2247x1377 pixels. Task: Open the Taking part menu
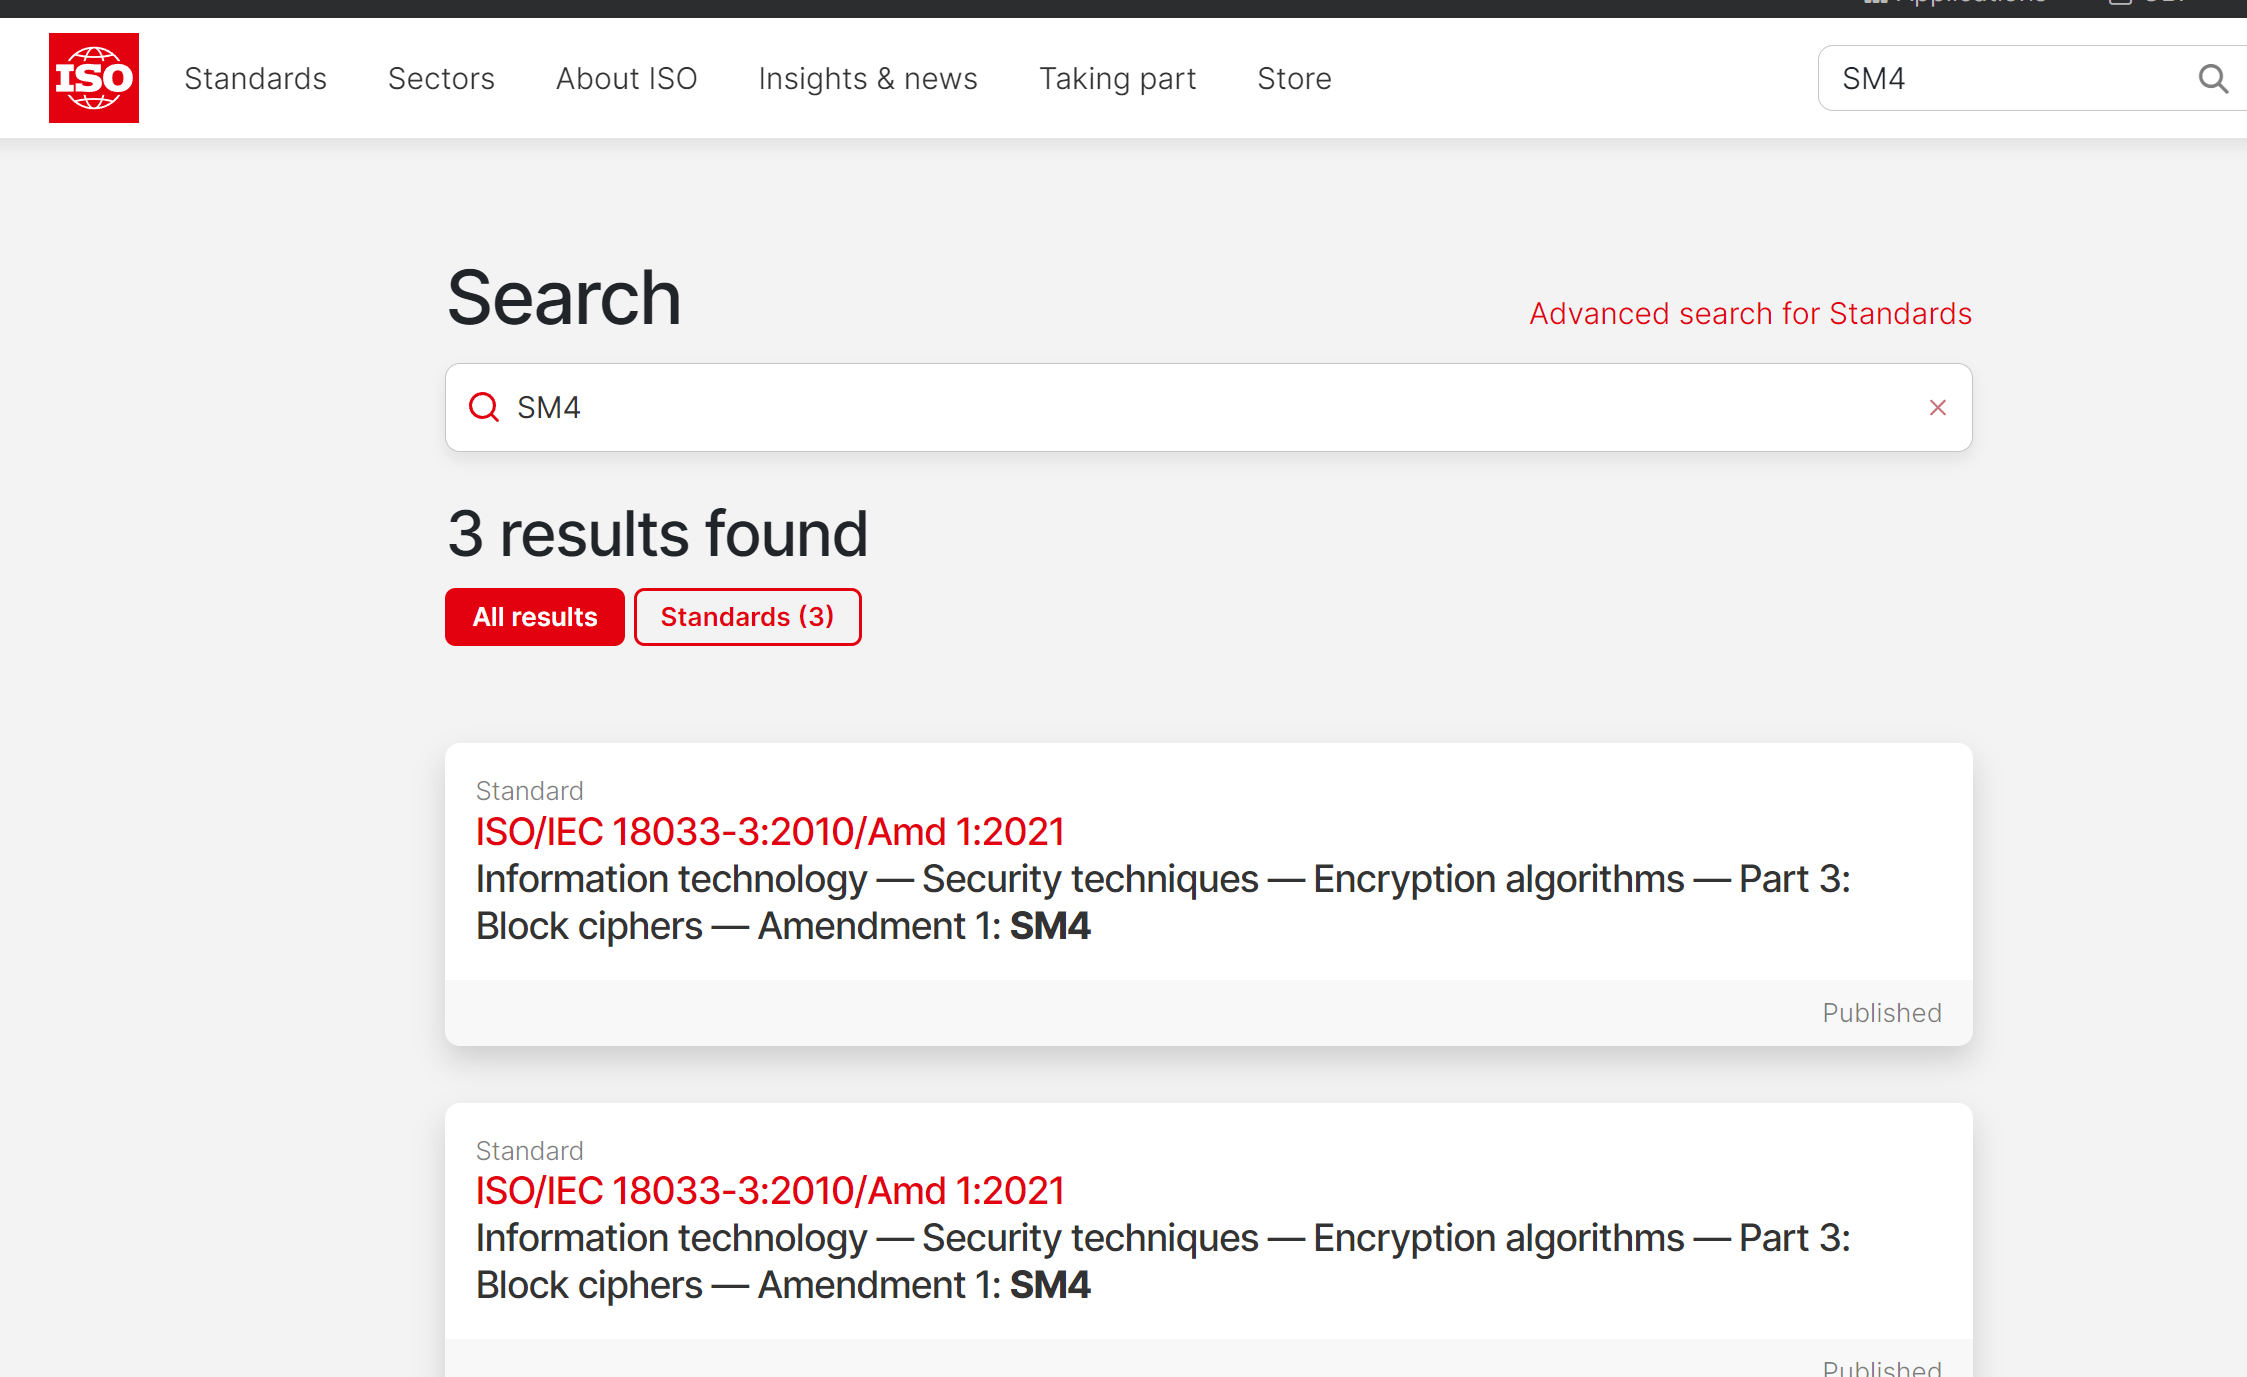(x=1117, y=78)
